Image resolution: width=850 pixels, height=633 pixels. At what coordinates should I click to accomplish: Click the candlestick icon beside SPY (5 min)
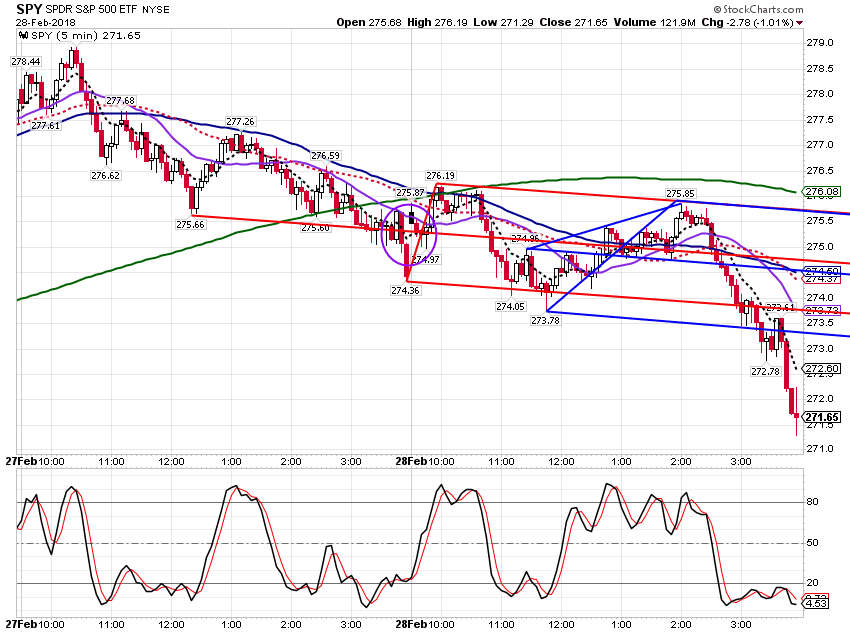tap(23, 36)
